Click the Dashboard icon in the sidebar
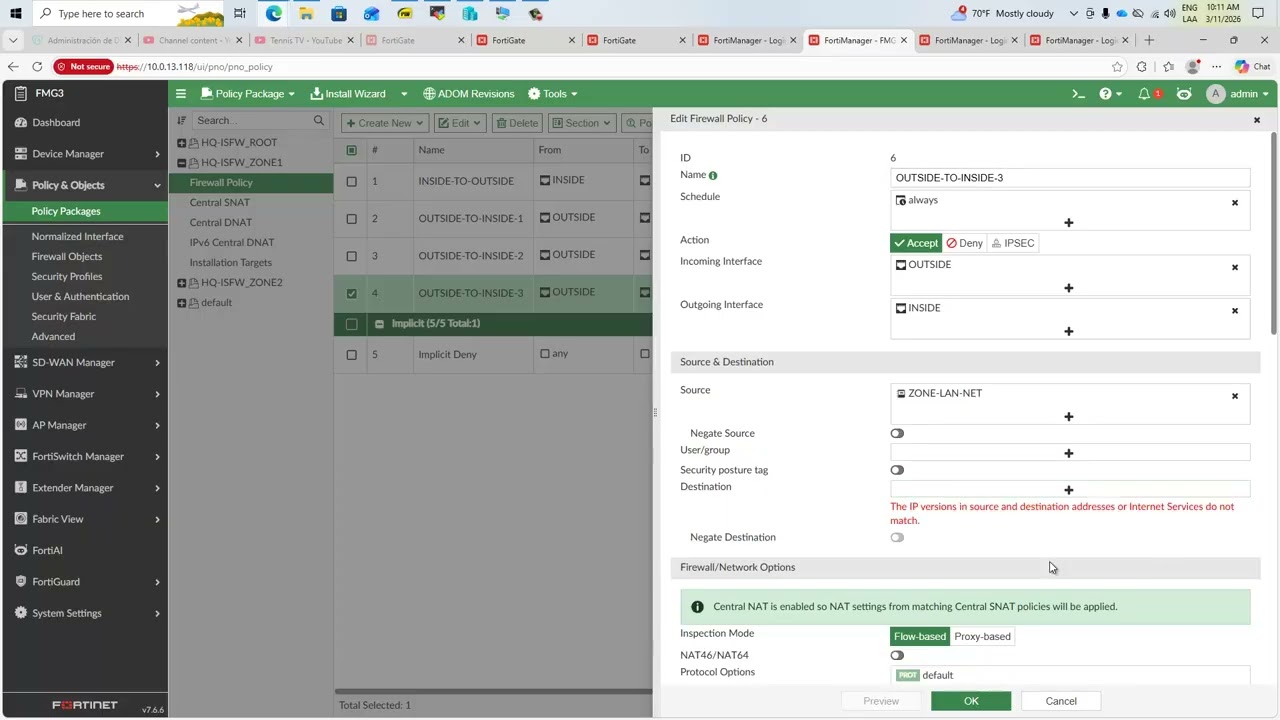Image resolution: width=1280 pixels, height=720 pixels. [21, 122]
